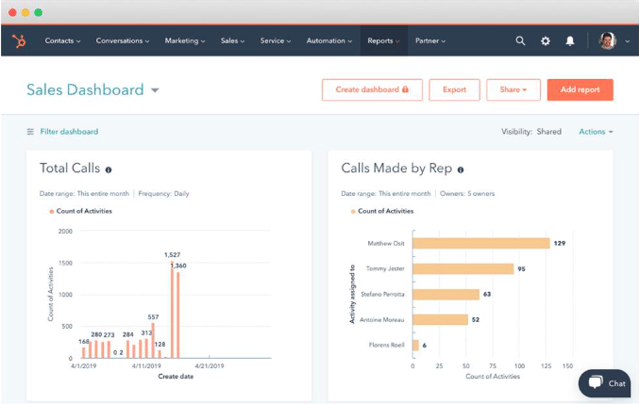Open the Reports menu
639x404 pixels.
(383, 41)
